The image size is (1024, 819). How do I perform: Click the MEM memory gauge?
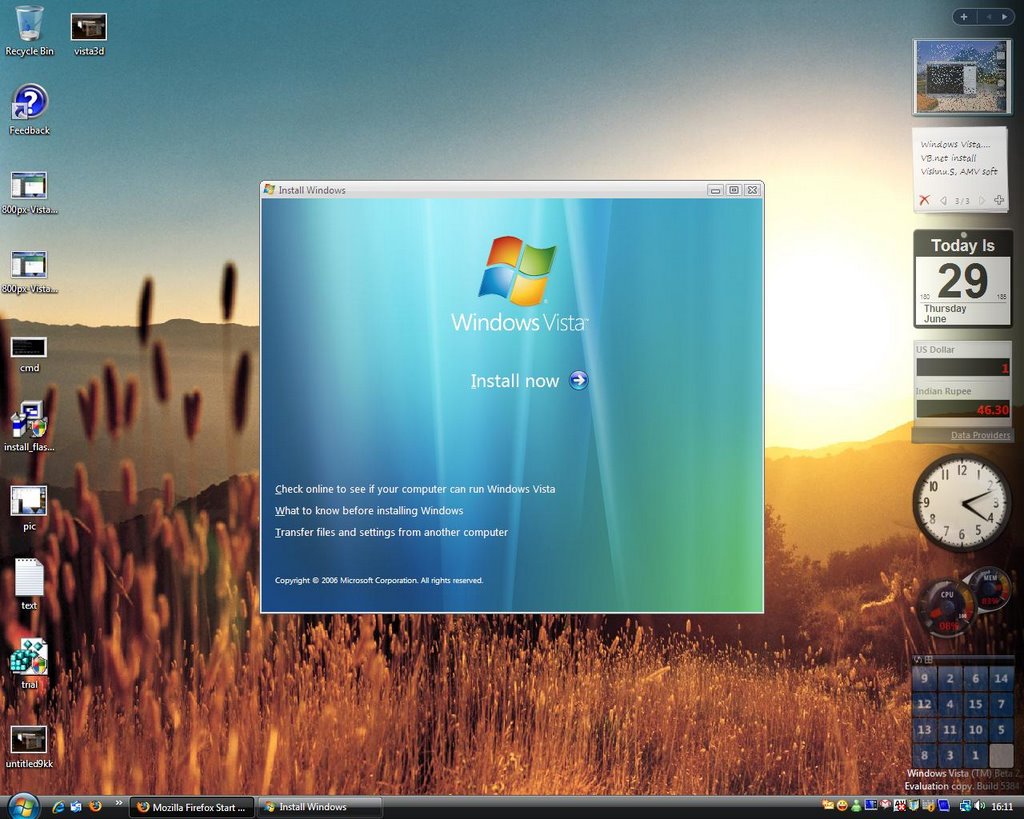[991, 588]
